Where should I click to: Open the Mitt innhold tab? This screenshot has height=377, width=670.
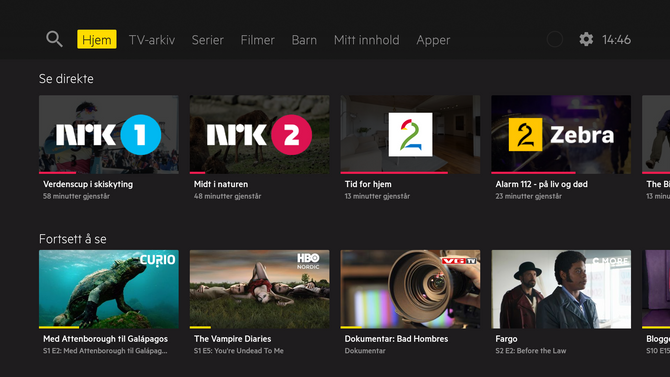367,40
